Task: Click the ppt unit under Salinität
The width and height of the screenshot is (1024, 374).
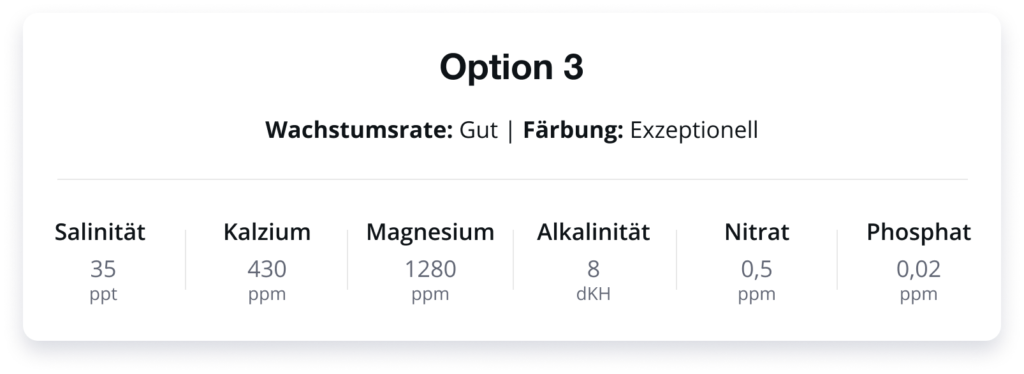Action: (103, 294)
